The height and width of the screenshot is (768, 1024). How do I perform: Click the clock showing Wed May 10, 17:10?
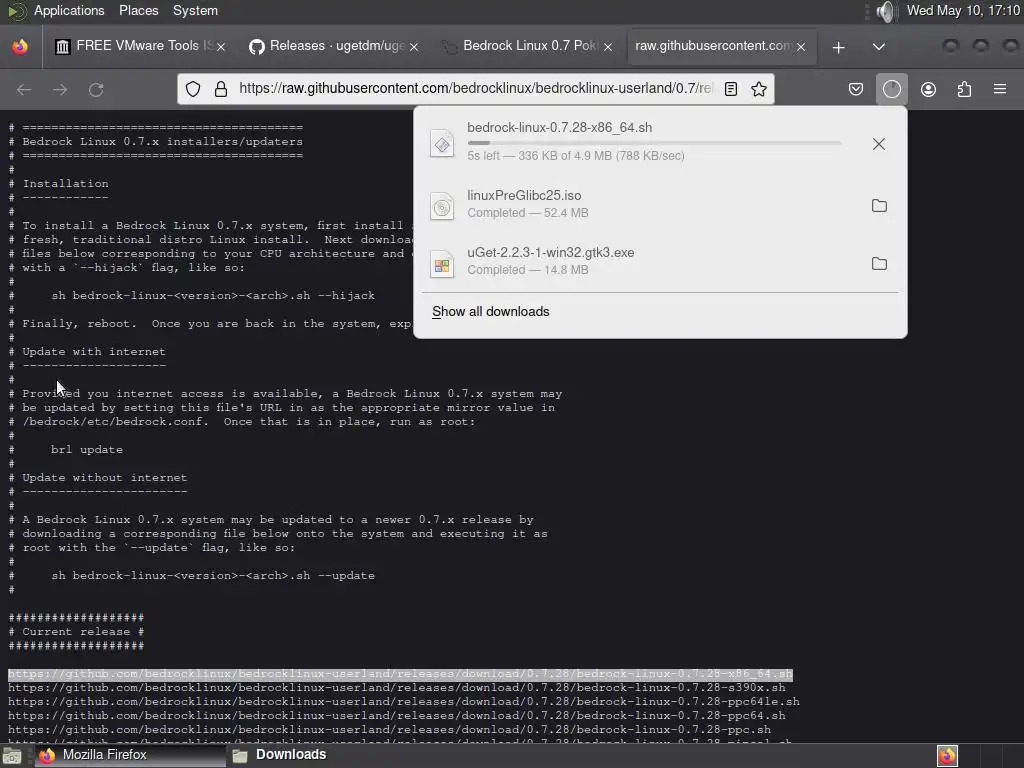pos(963,10)
